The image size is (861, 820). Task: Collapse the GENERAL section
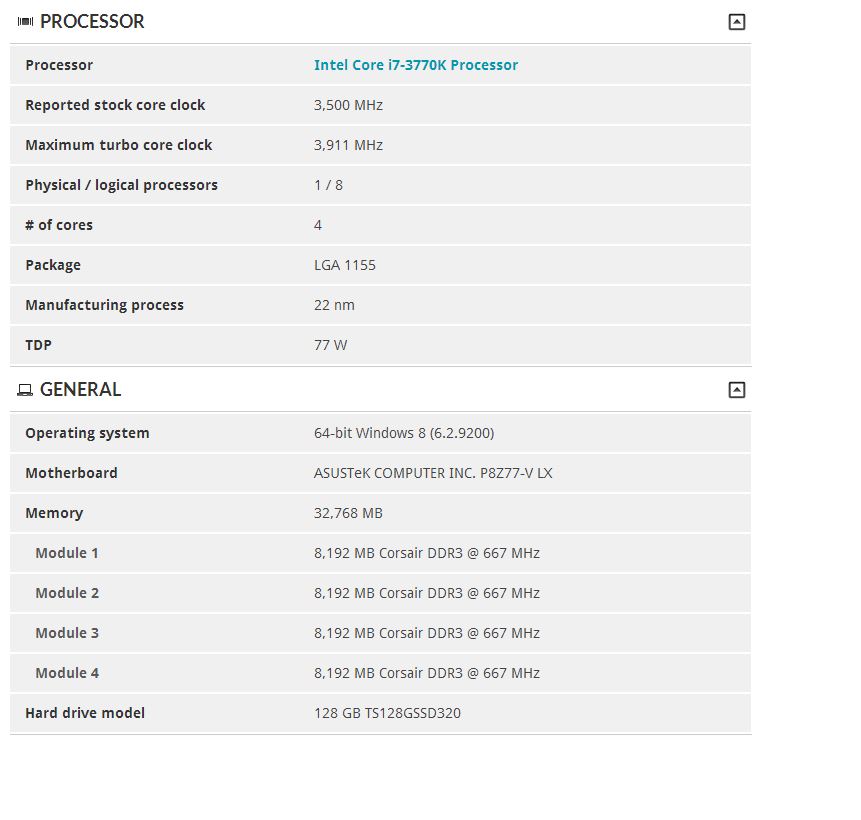pyautogui.click(x=736, y=390)
